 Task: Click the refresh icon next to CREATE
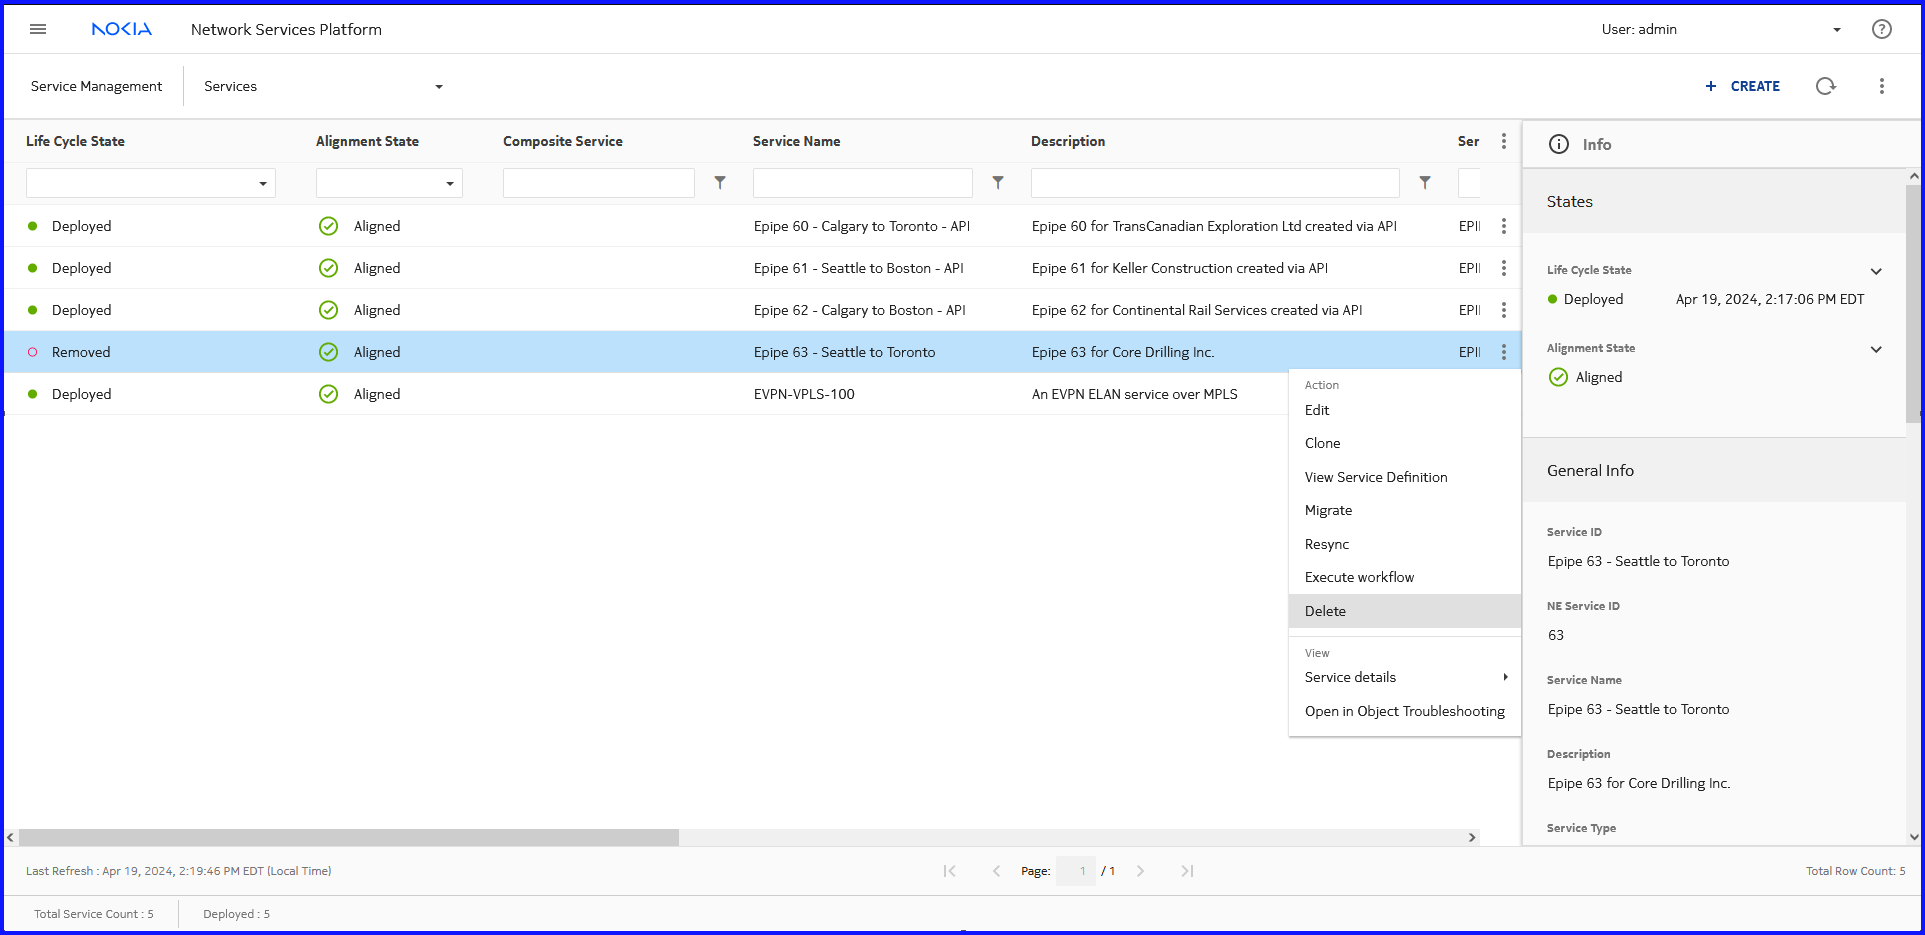click(1825, 86)
